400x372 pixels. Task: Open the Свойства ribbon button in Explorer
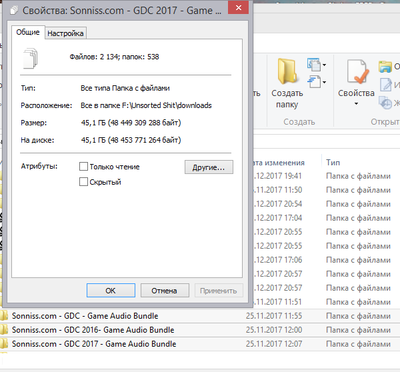[356, 78]
